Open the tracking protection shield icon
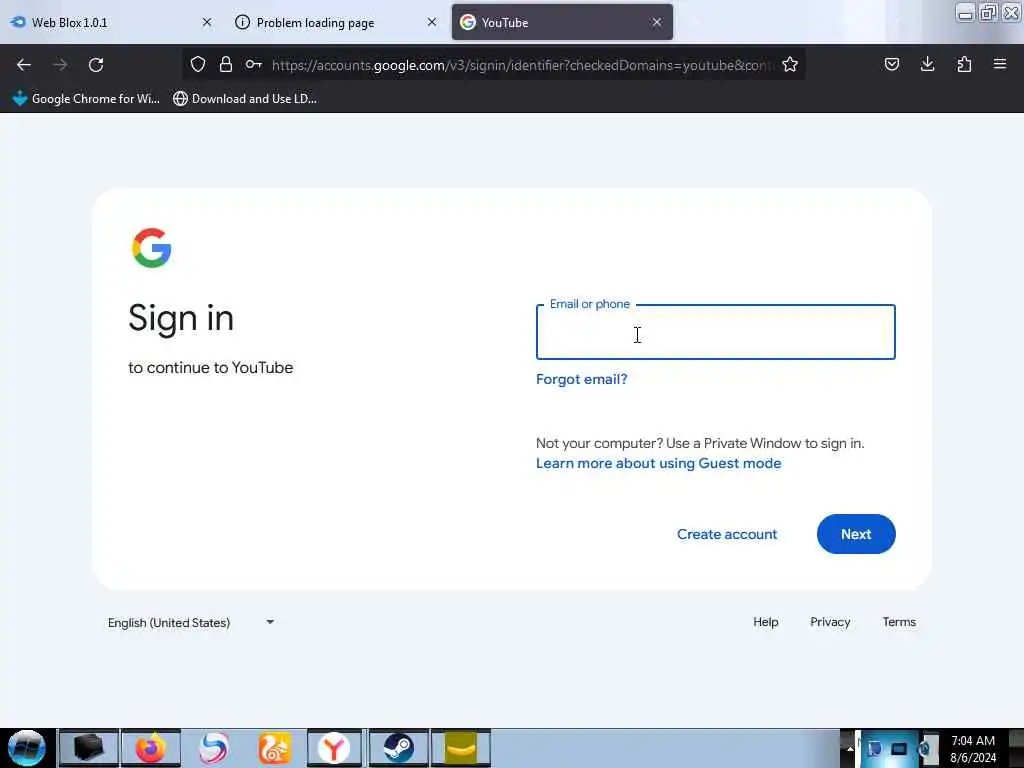This screenshot has width=1024, height=768. [198, 64]
